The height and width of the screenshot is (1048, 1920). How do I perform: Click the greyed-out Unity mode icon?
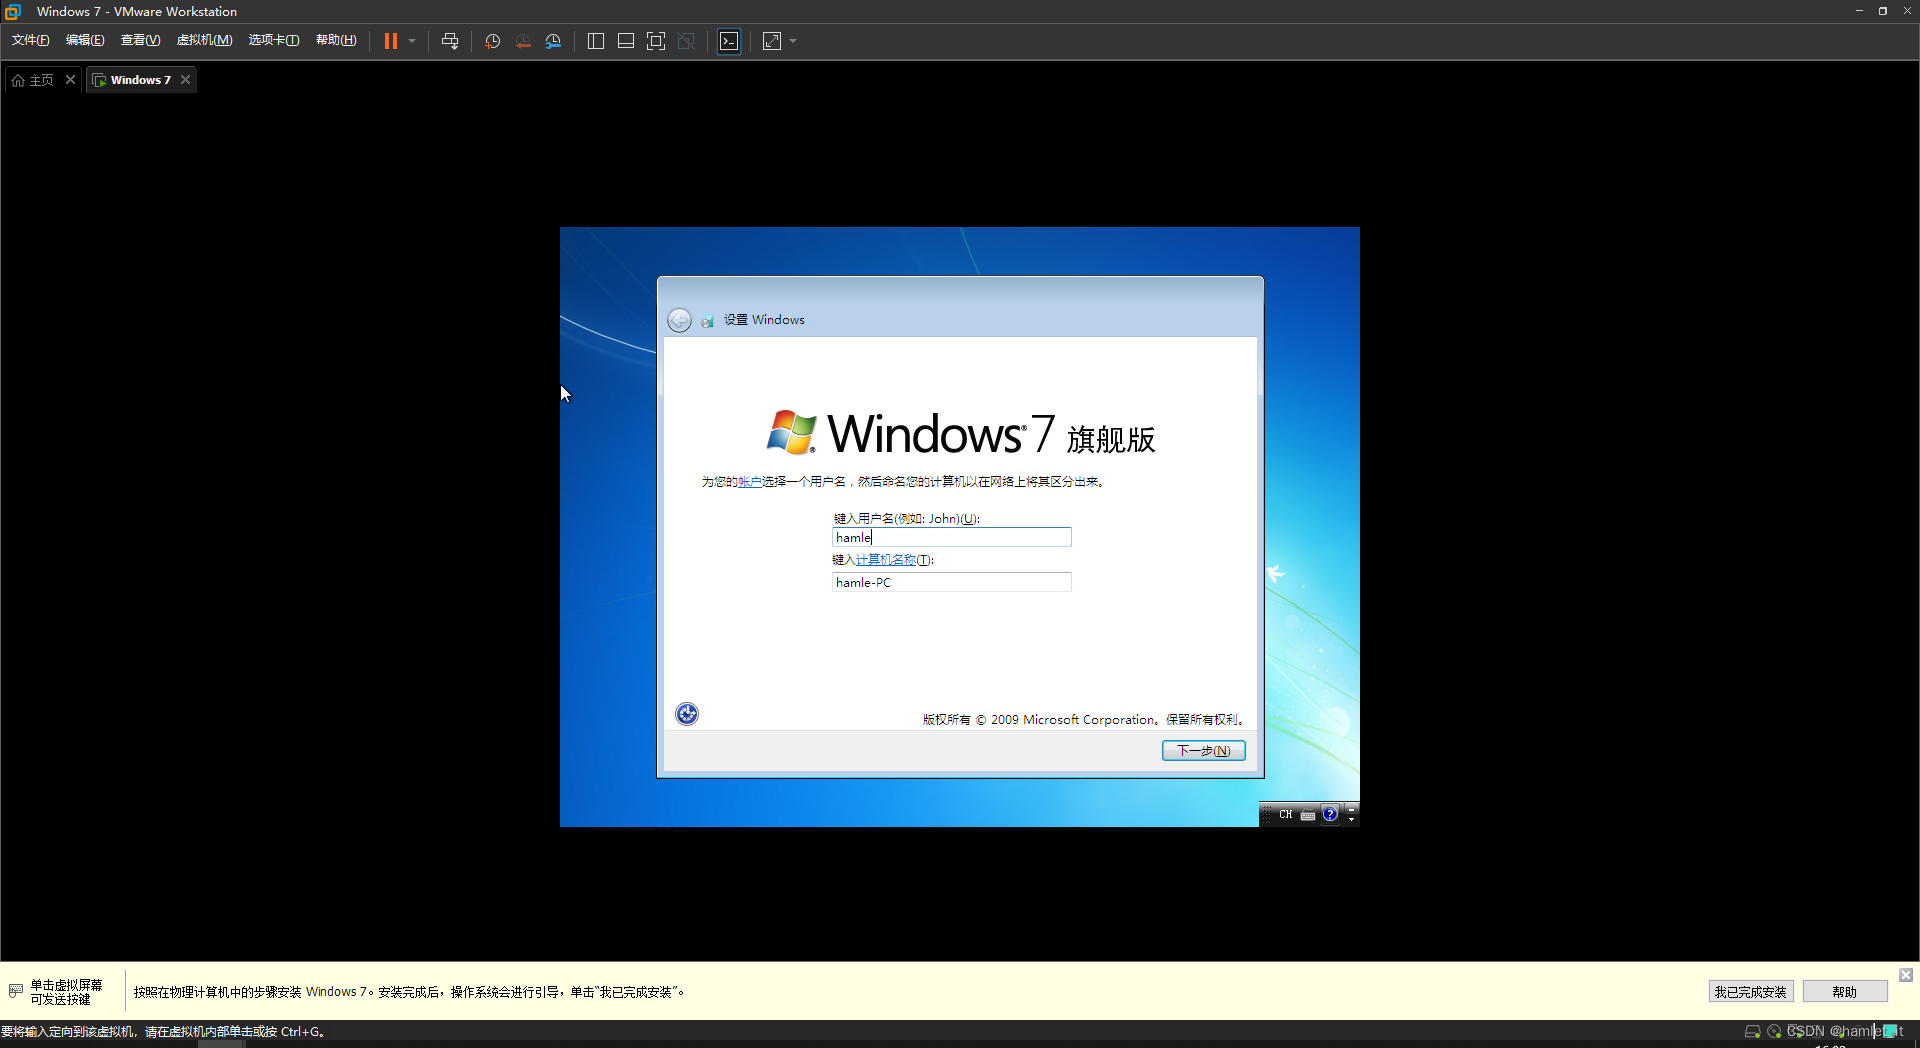pos(686,41)
